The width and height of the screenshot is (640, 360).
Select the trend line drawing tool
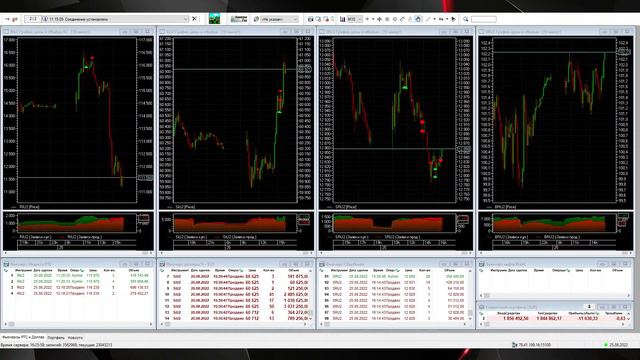[x=428, y=19]
